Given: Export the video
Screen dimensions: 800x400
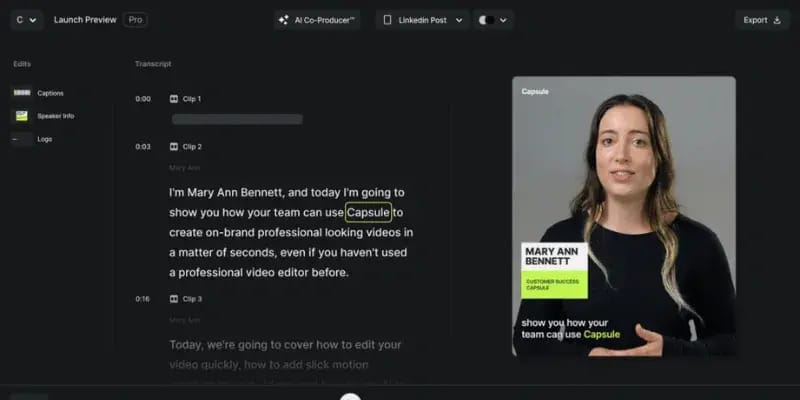Looking at the screenshot, I should click(x=762, y=20).
